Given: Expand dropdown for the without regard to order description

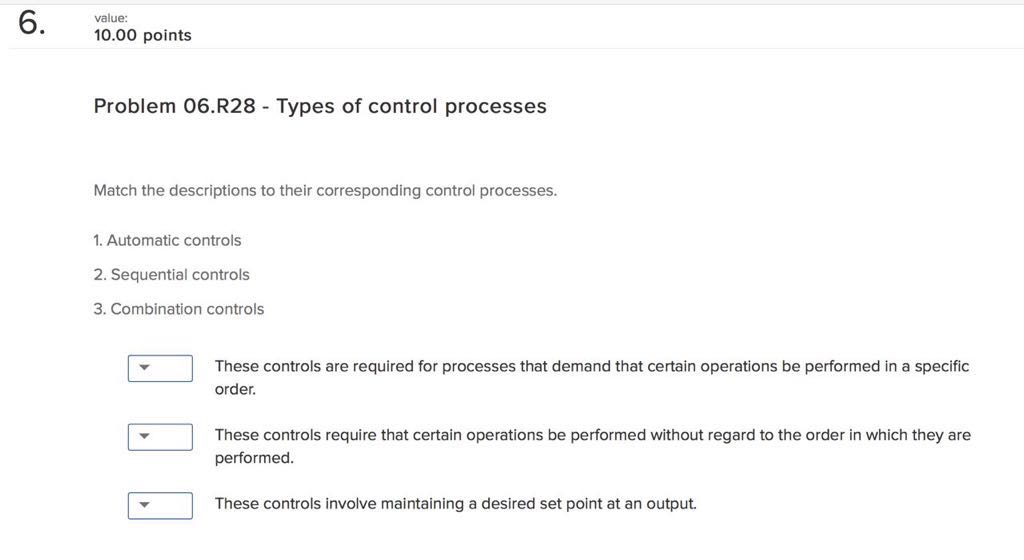Looking at the screenshot, I should pyautogui.click(x=160, y=437).
